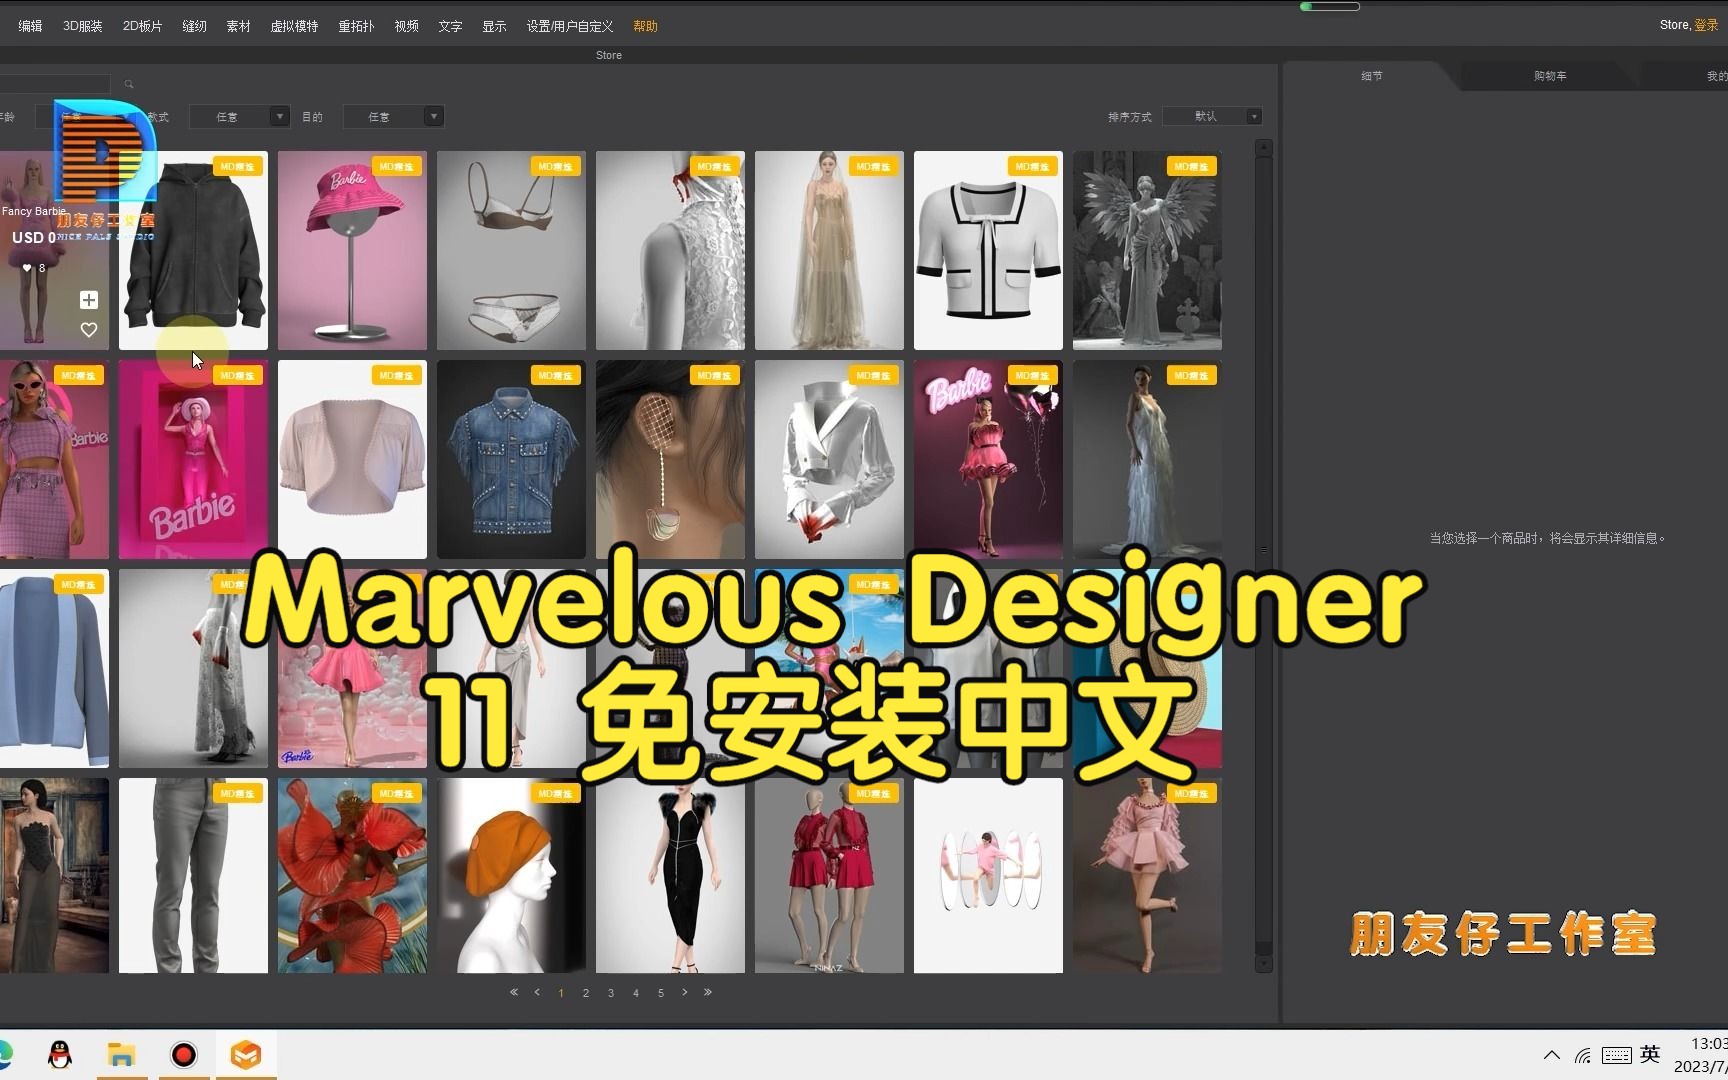Open the 款式 style filter dropdown
Screen dimensions: 1728x1080
point(239,117)
